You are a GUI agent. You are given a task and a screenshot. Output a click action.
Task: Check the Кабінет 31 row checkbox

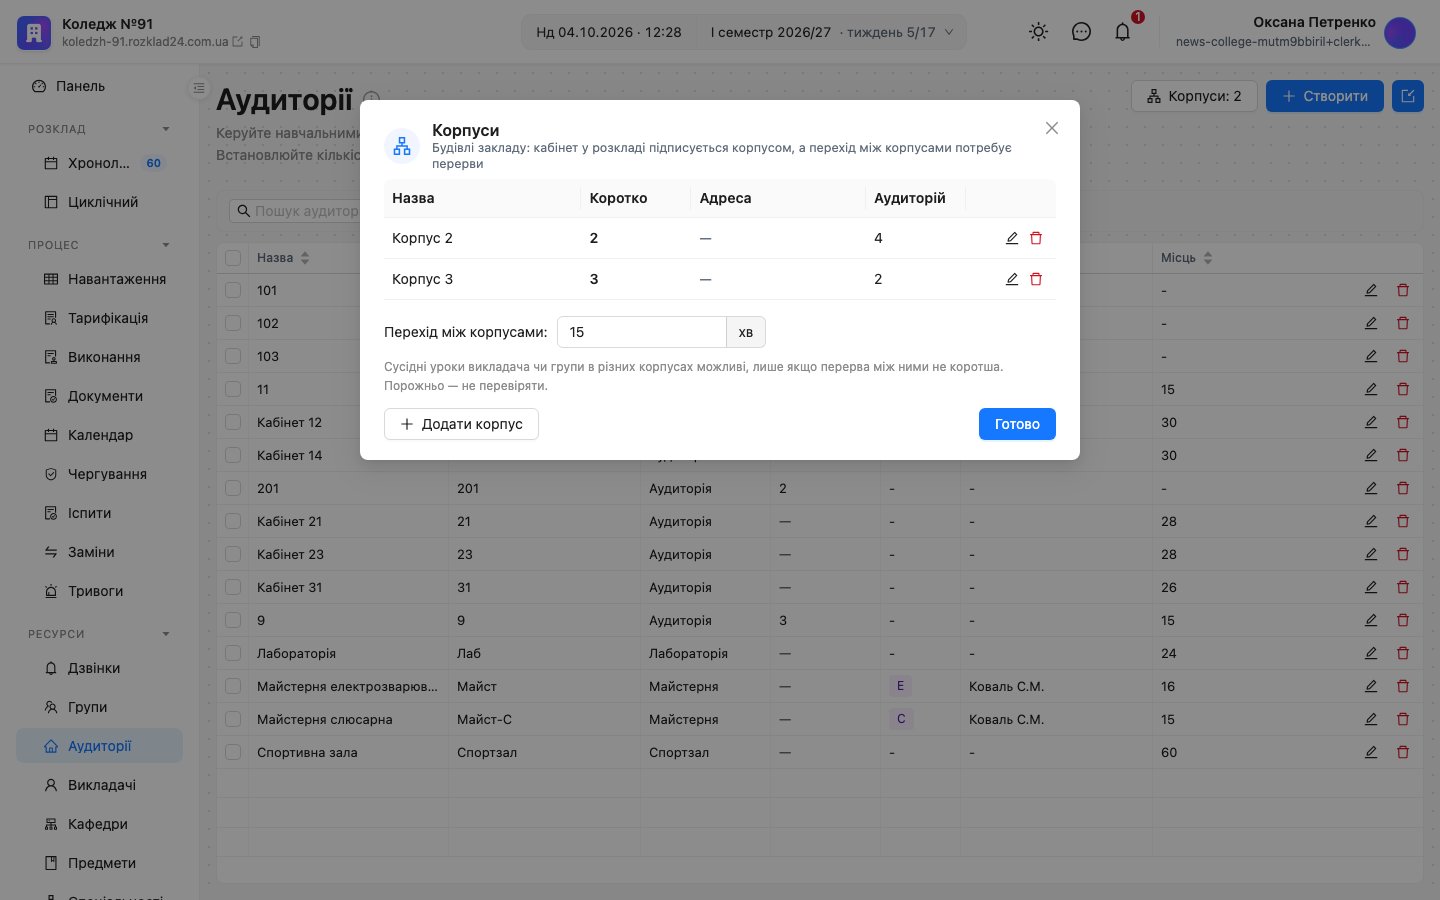point(233,587)
